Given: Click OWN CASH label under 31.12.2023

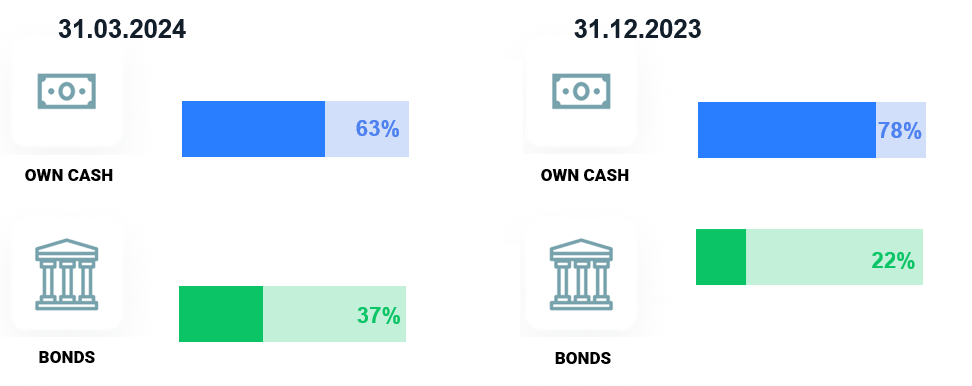Looking at the screenshot, I should pos(585,175).
